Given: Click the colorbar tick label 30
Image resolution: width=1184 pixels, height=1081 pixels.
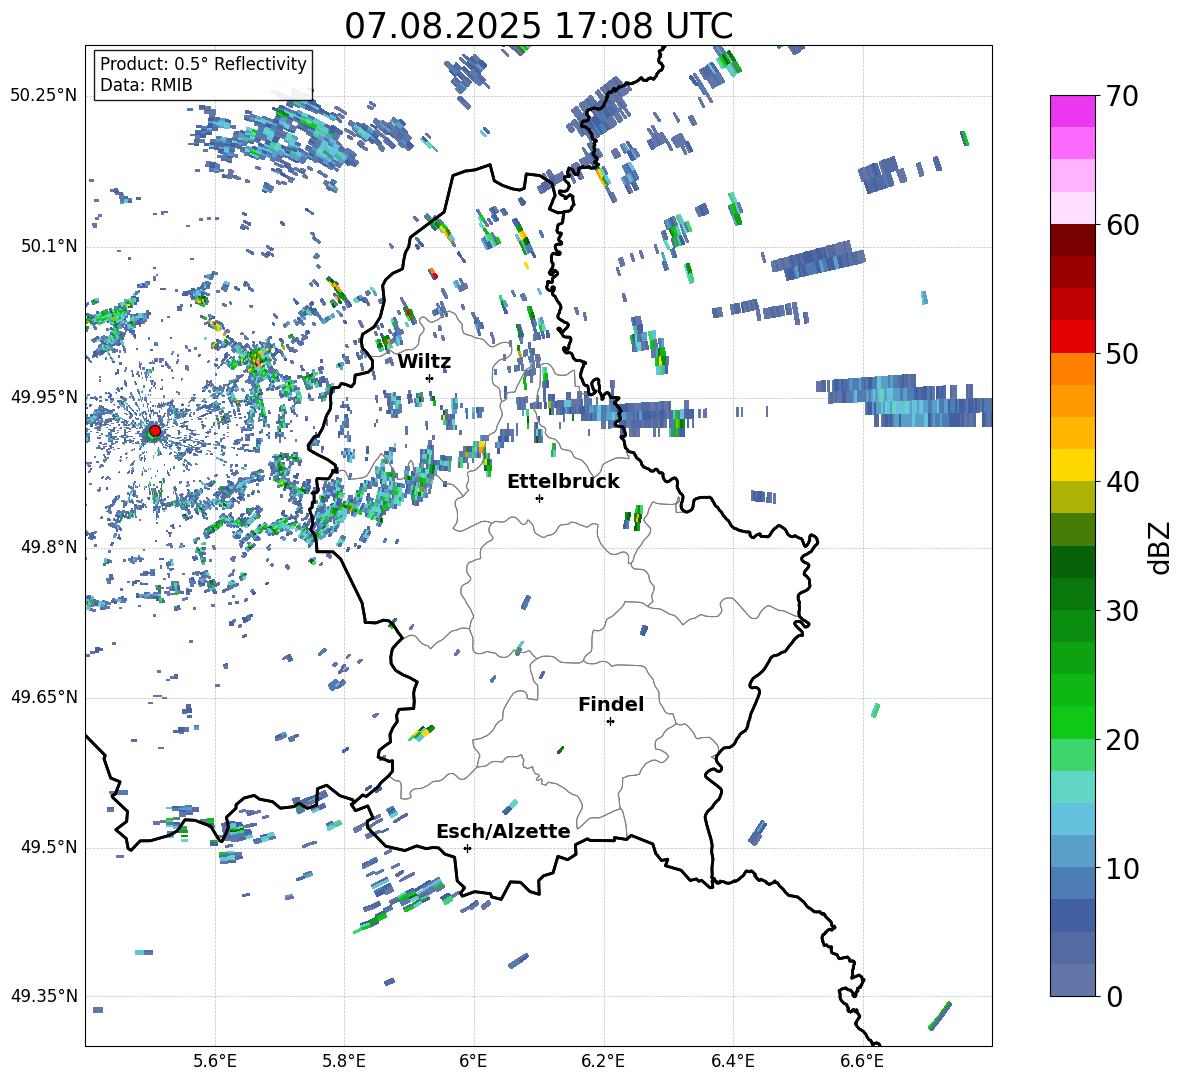Looking at the screenshot, I should 1122,611.
